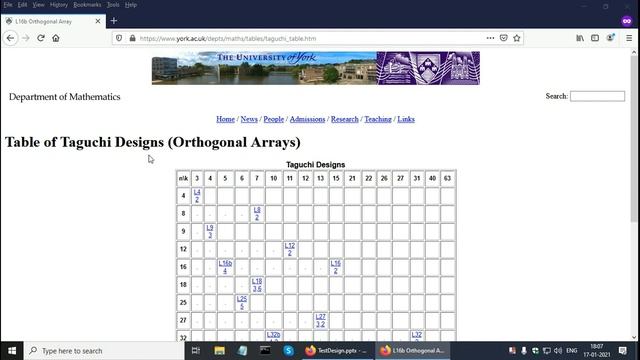Open the History menu
The image size is (640, 360).
coord(59,5)
